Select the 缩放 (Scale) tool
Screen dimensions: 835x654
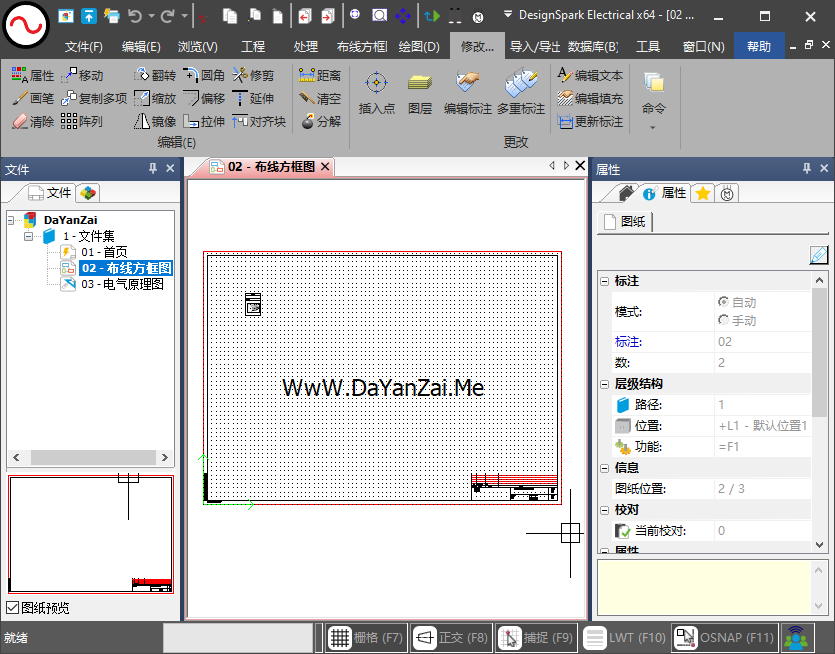coord(155,99)
